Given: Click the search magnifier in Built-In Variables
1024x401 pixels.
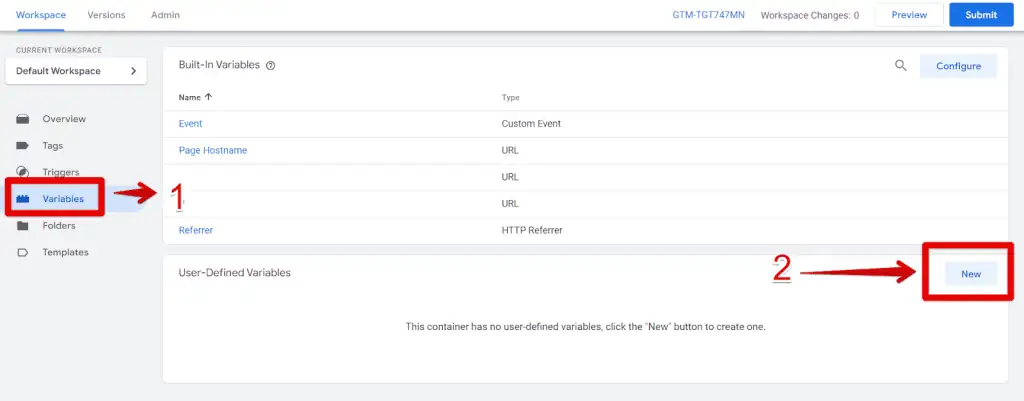Looking at the screenshot, I should (901, 65).
